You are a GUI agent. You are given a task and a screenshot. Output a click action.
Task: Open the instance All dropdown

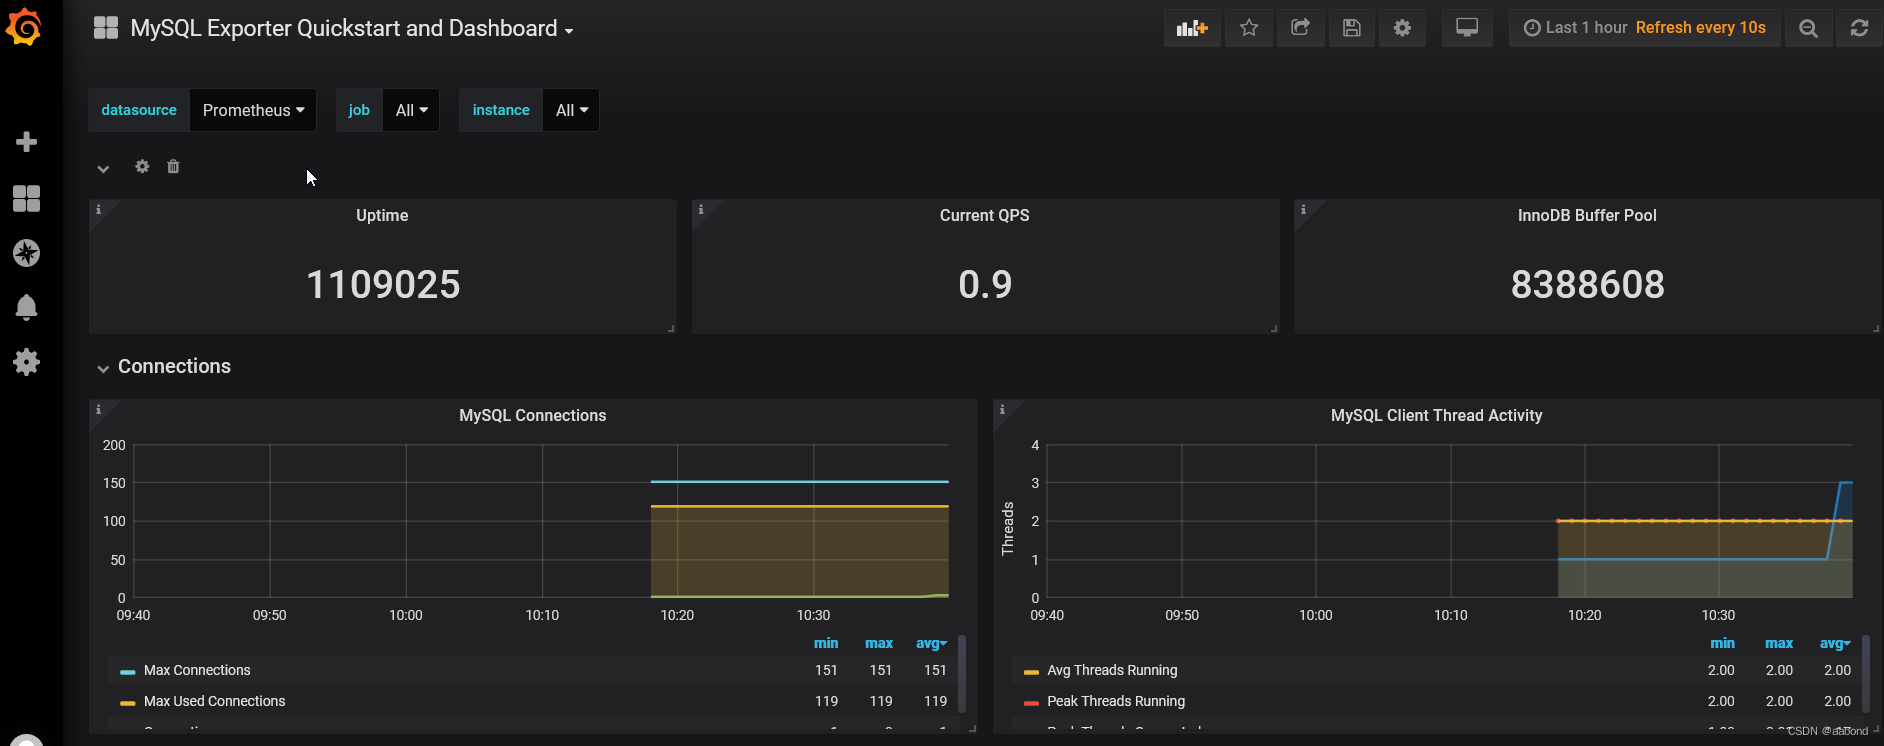click(571, 110)
